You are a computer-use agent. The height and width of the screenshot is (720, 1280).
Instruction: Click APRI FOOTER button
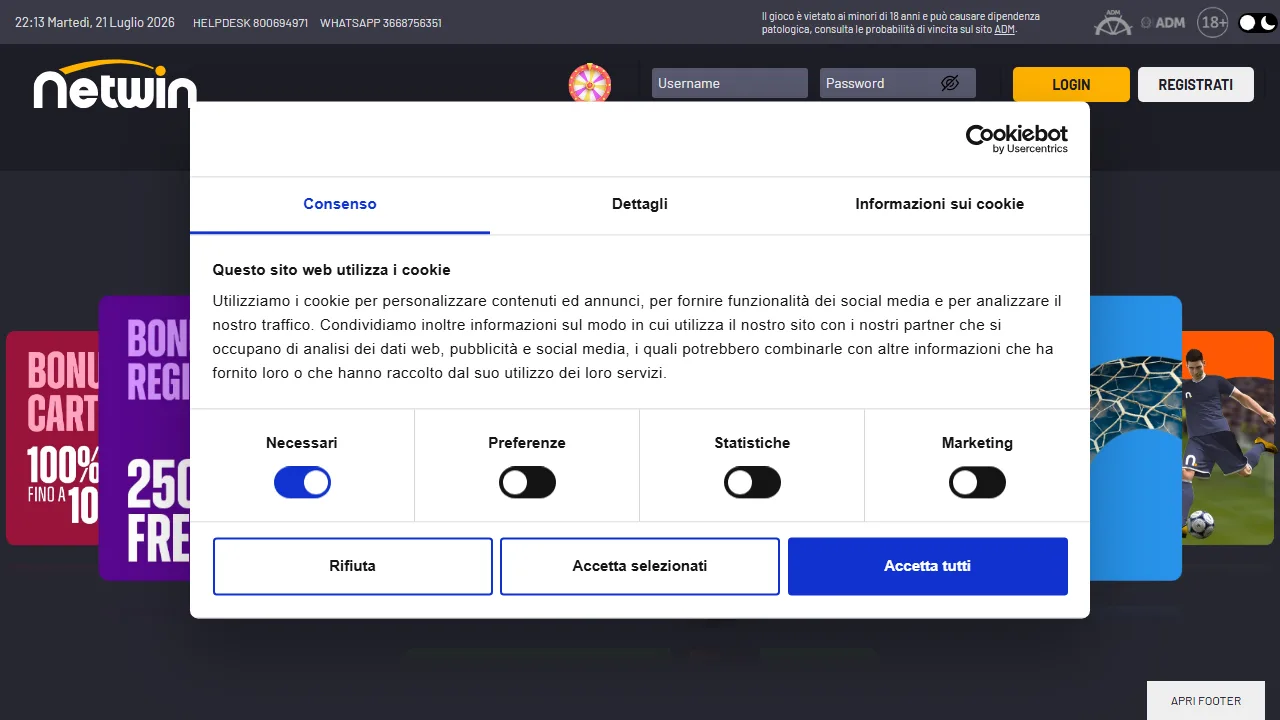(1206, 701)
